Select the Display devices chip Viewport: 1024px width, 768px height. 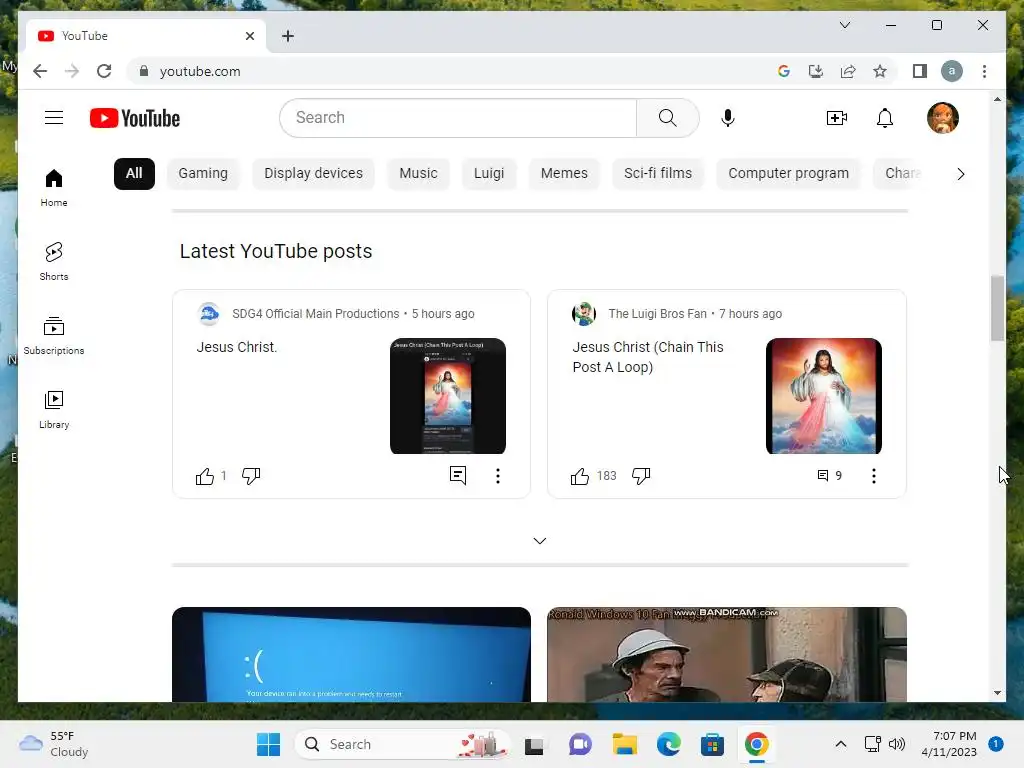313,174
